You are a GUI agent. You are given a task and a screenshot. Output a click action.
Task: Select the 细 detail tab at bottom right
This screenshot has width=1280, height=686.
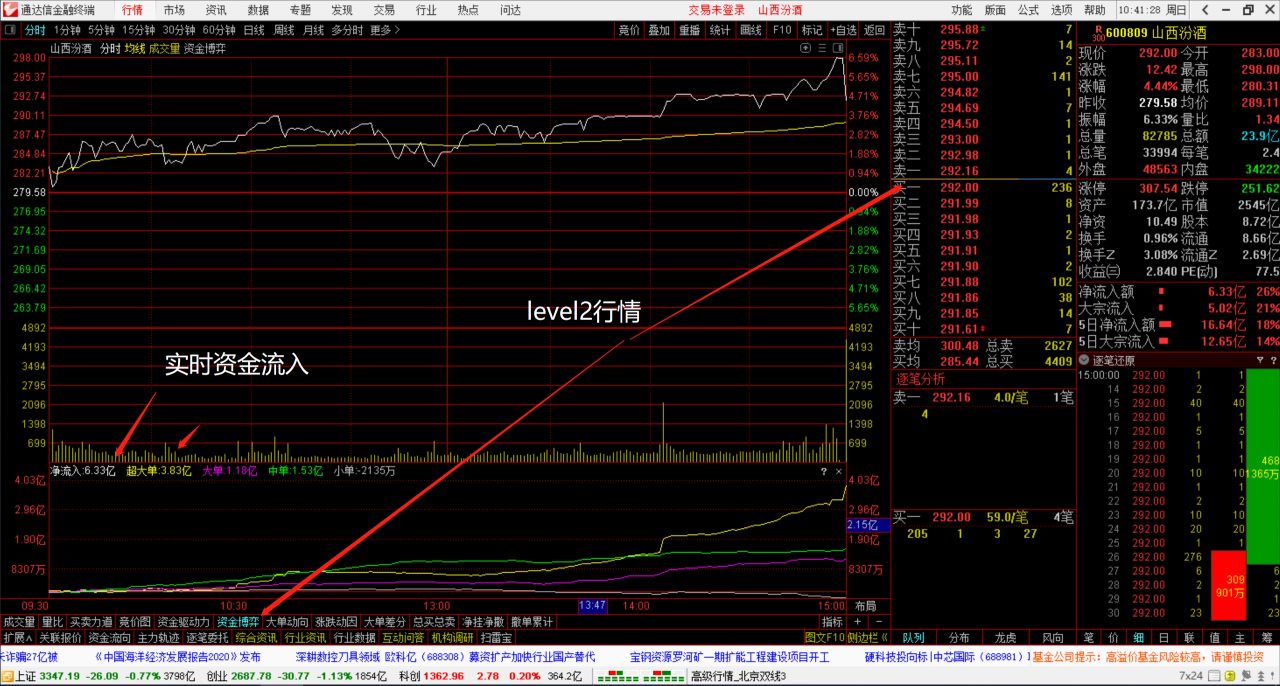point(1139,637)
